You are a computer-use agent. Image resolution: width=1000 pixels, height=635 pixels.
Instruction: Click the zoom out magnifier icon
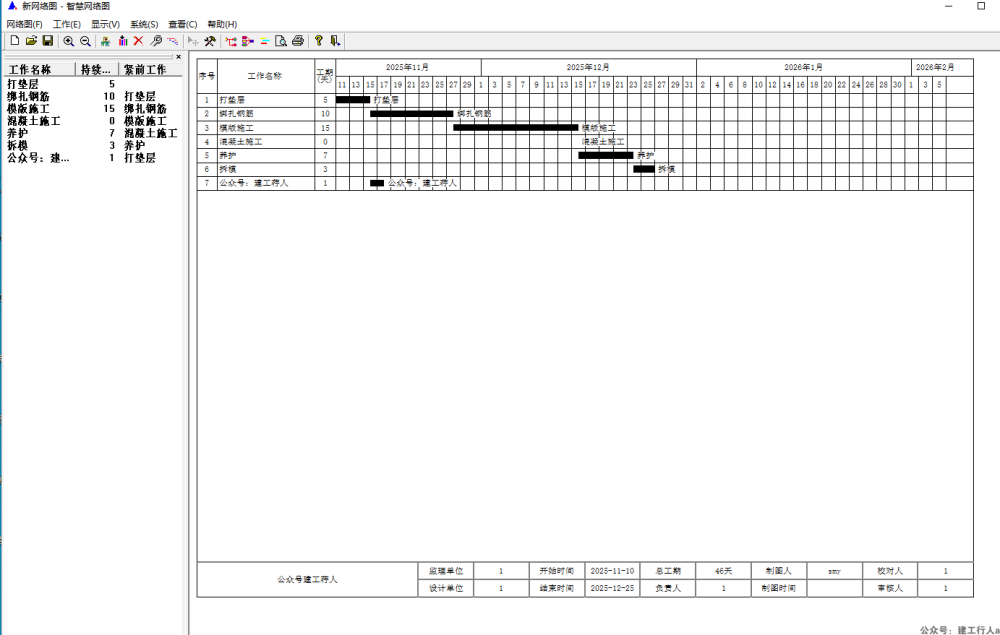pyautogui.click(x=85, y=41)
